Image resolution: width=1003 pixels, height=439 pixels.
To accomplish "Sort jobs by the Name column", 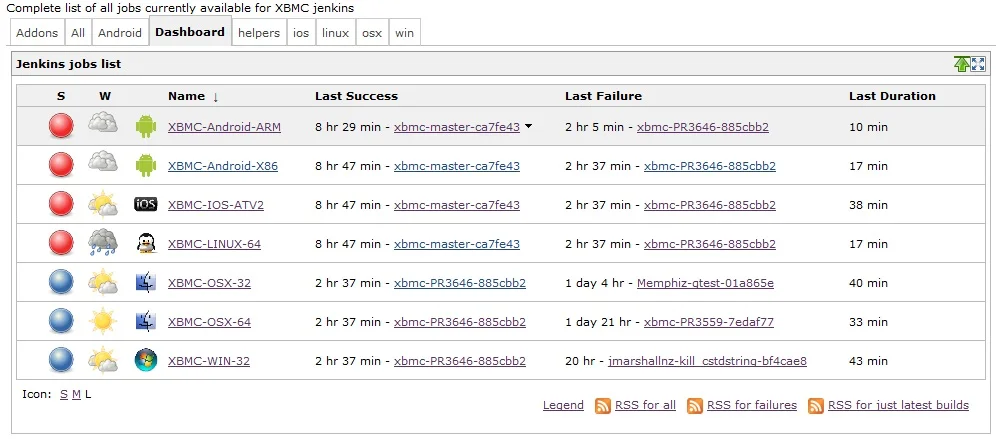I will coord(186,96).
